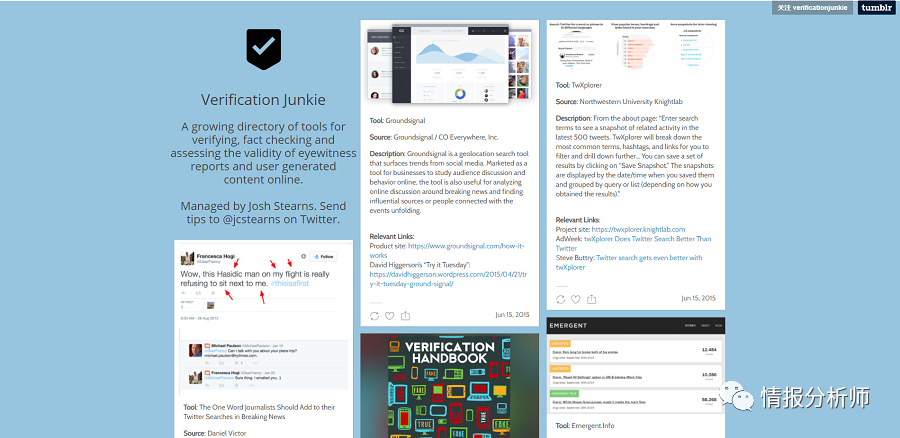Reblog the TwXplorer post

[x=561, y=299]
